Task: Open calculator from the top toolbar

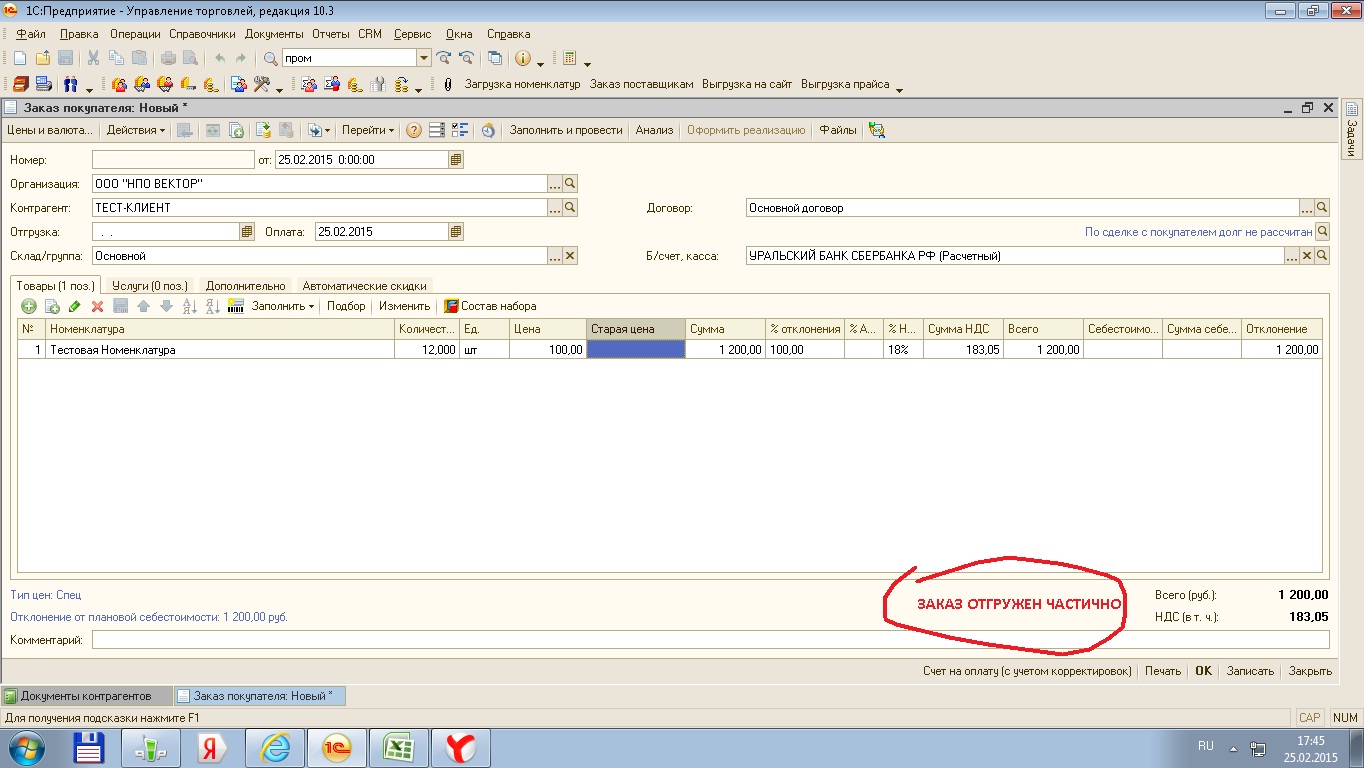Action: pyautogui.click(x=569, y=58)
